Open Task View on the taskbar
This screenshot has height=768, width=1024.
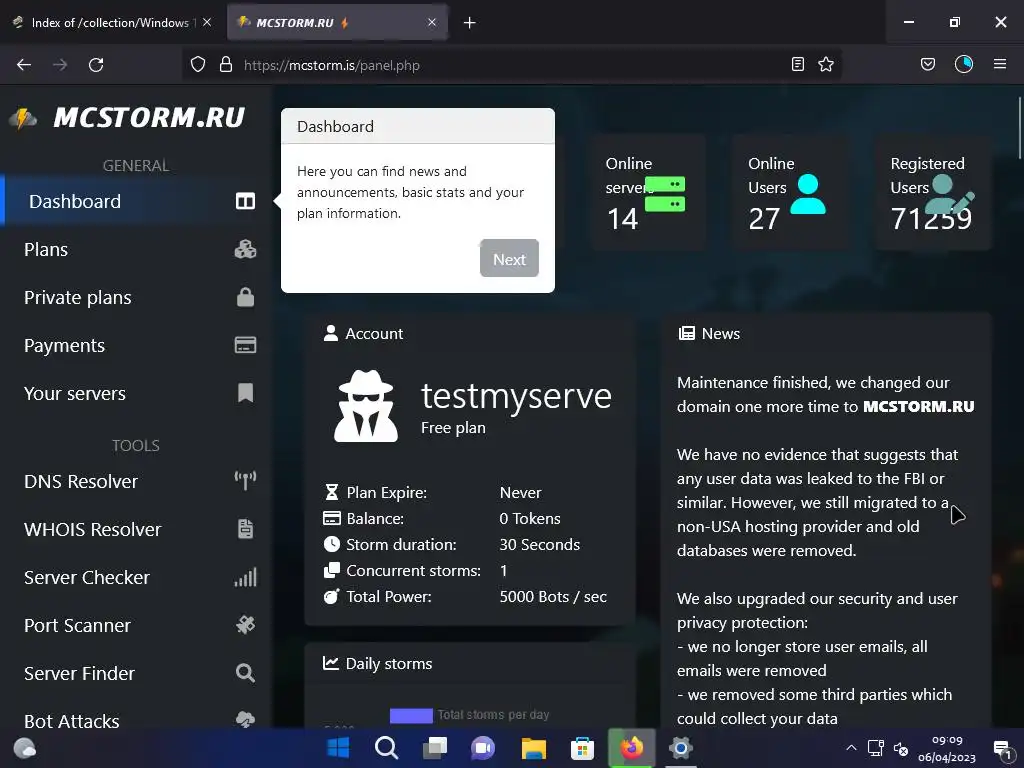click(434, 748)
